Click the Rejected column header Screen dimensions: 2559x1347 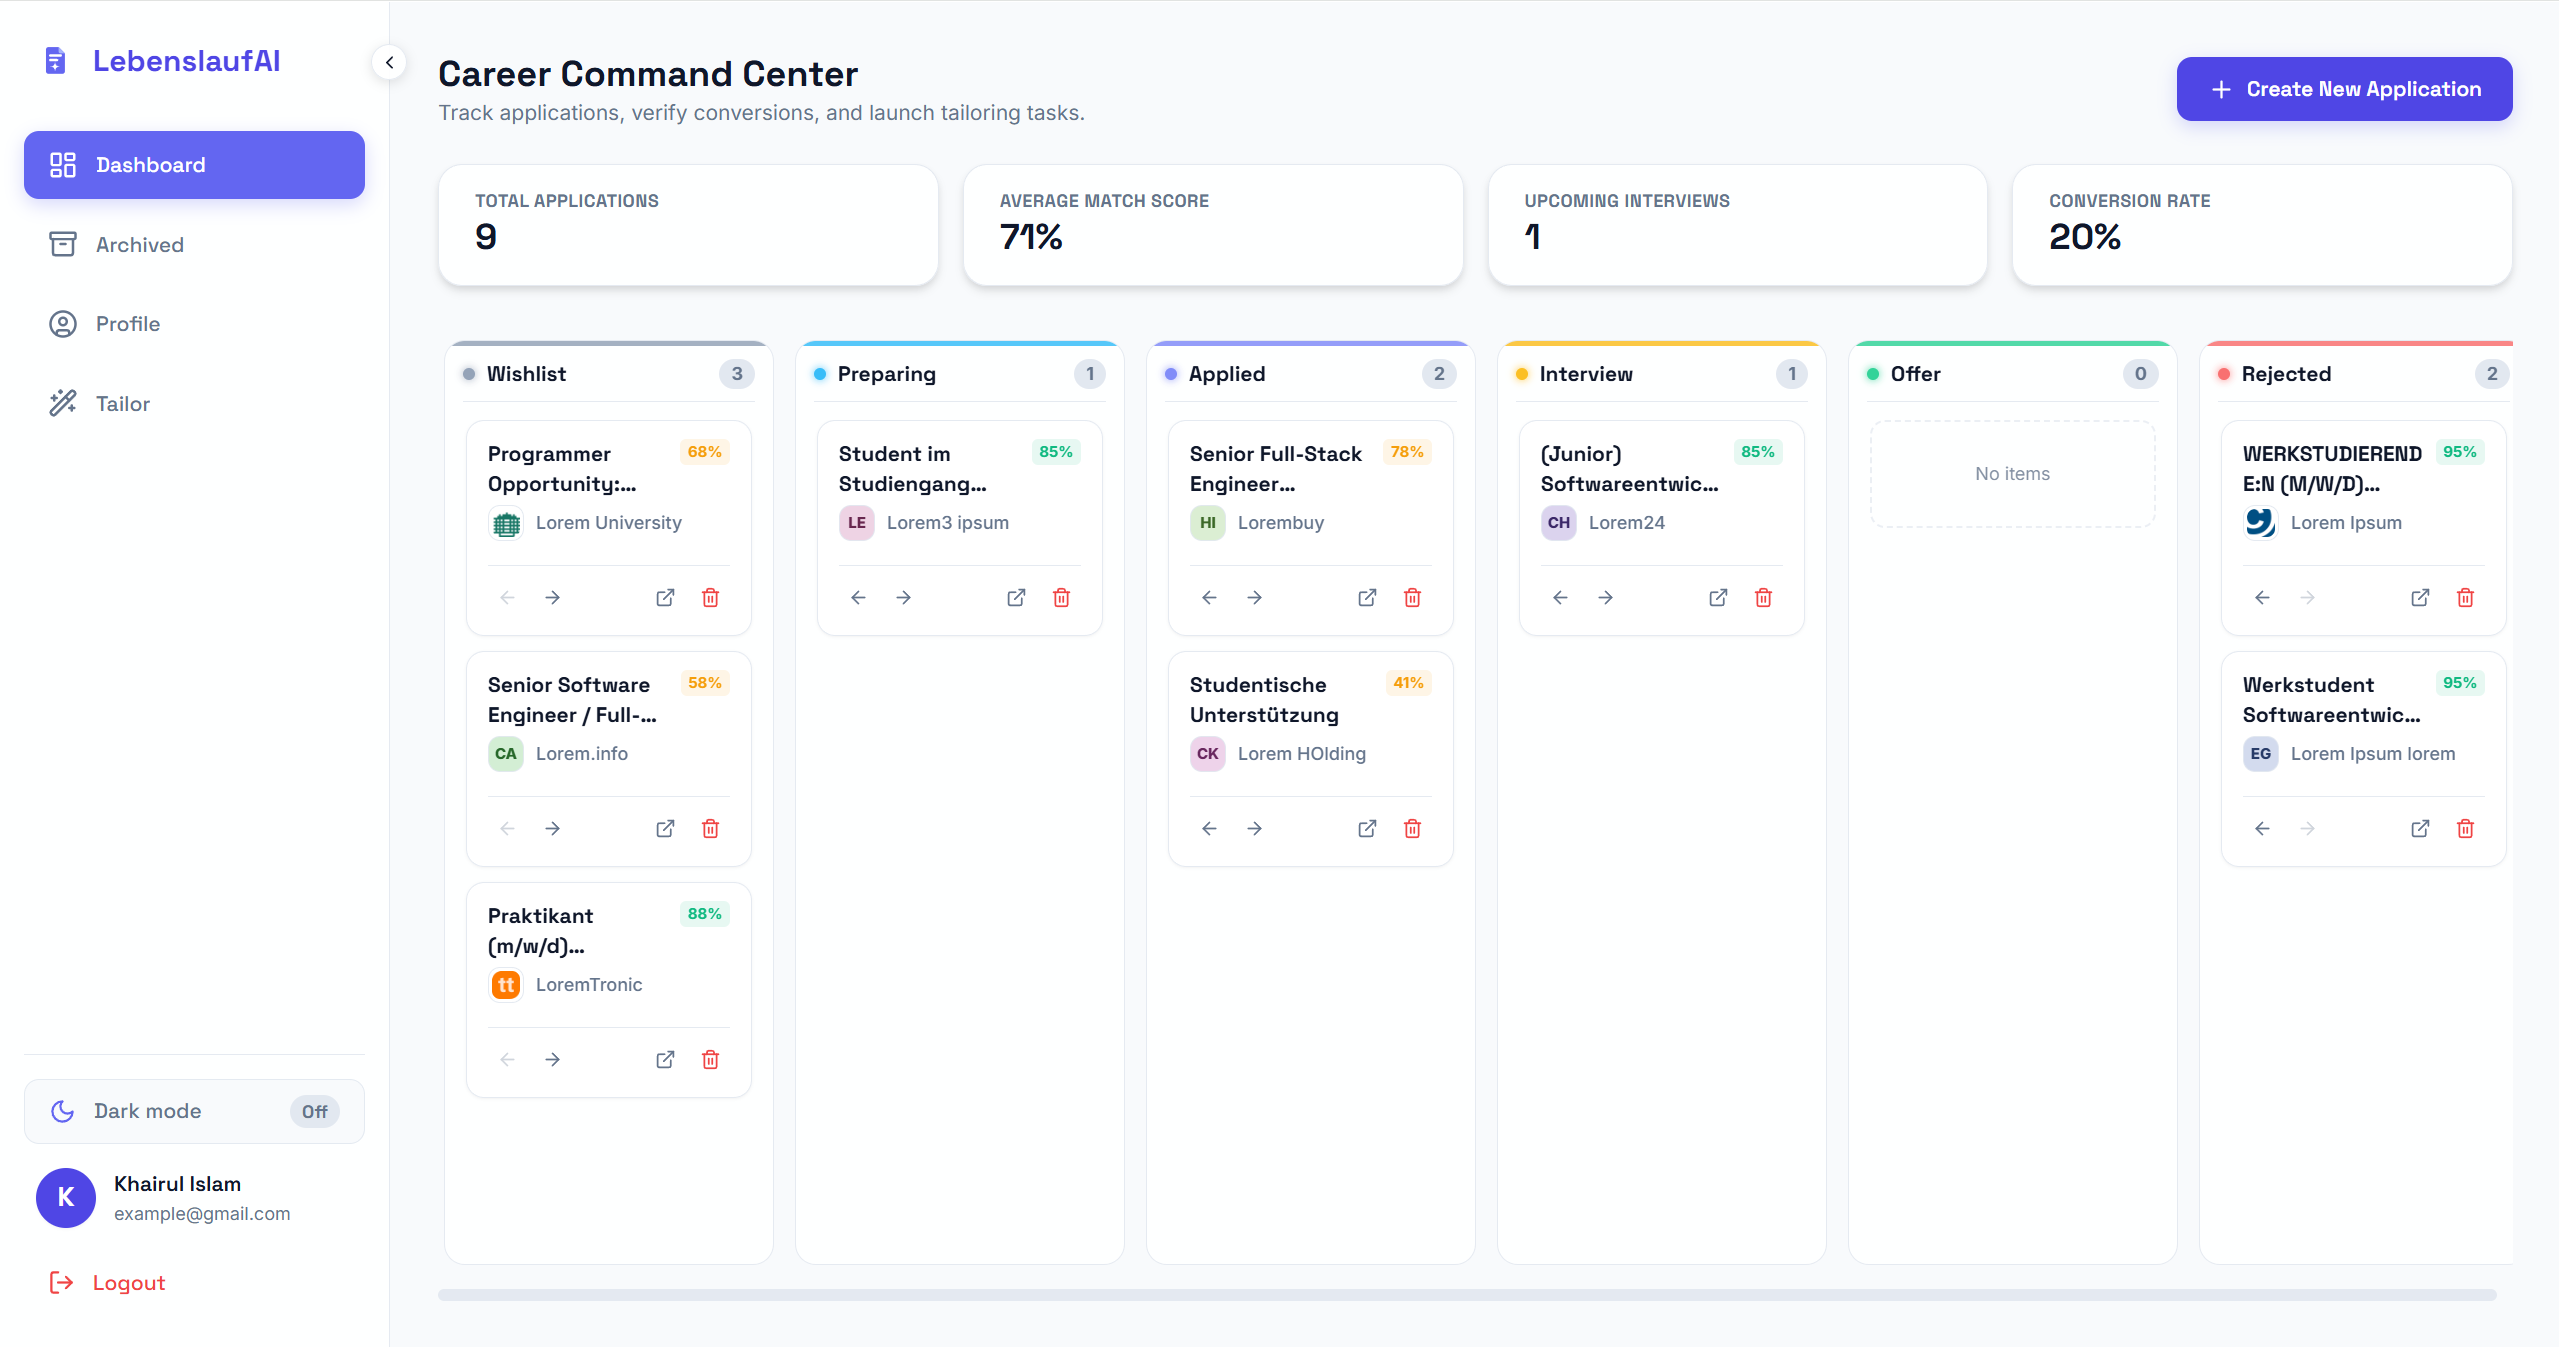2363,374
